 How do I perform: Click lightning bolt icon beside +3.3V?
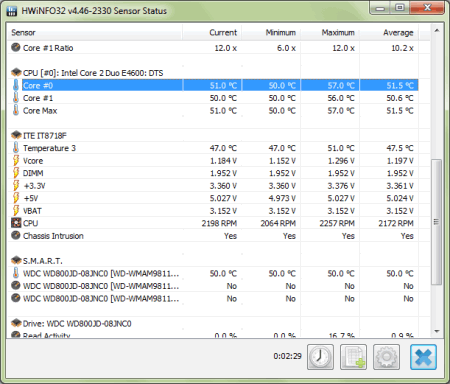point(16,185)
